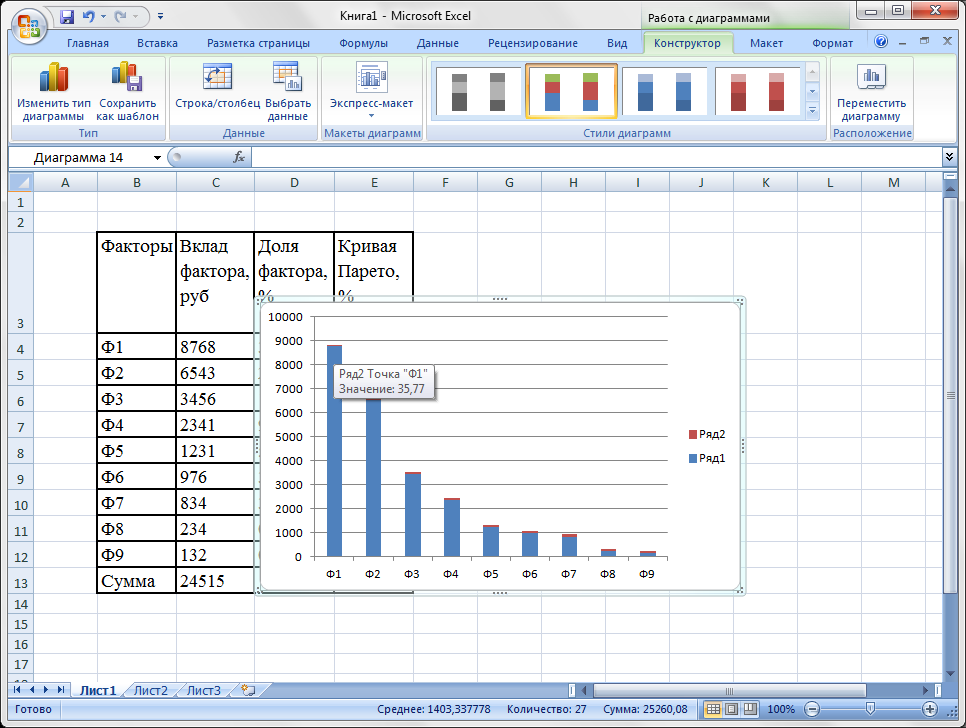Screen dimensions: 966x728
Task: Undo the last action
Action: point(89,17)
